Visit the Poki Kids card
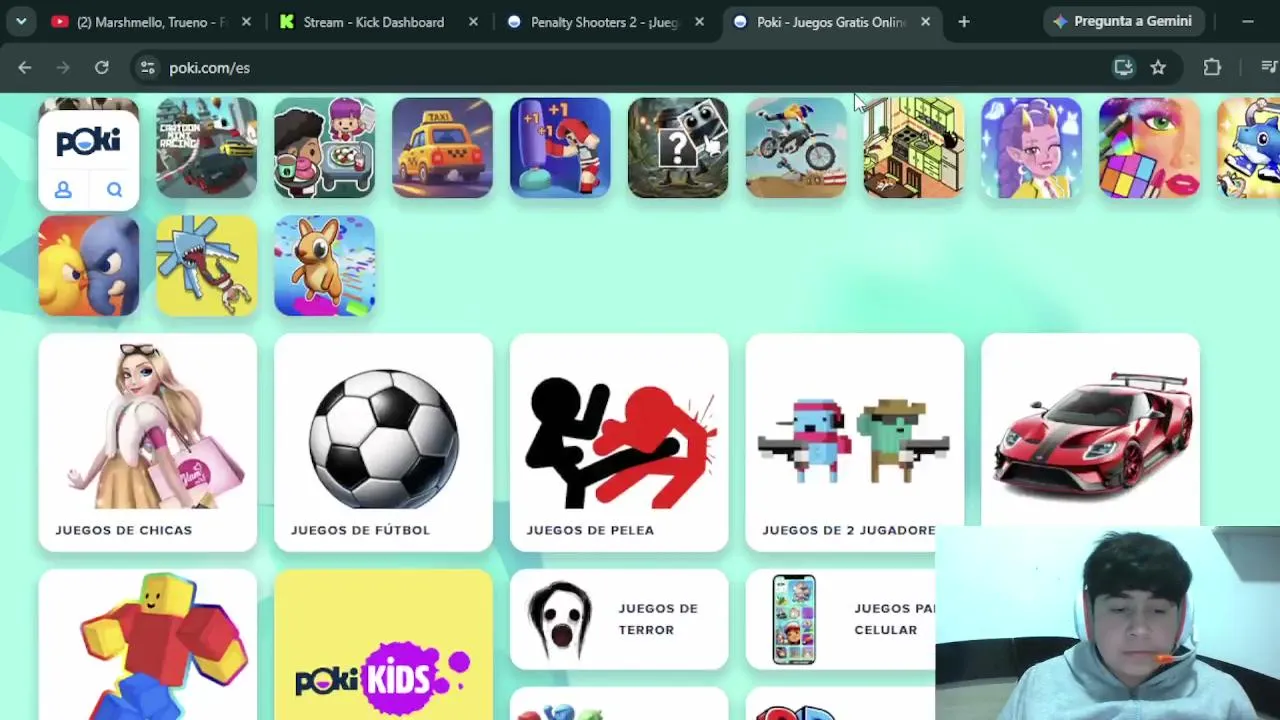The width and height of the screenshot is (1280, 720). tap(383, 644)
